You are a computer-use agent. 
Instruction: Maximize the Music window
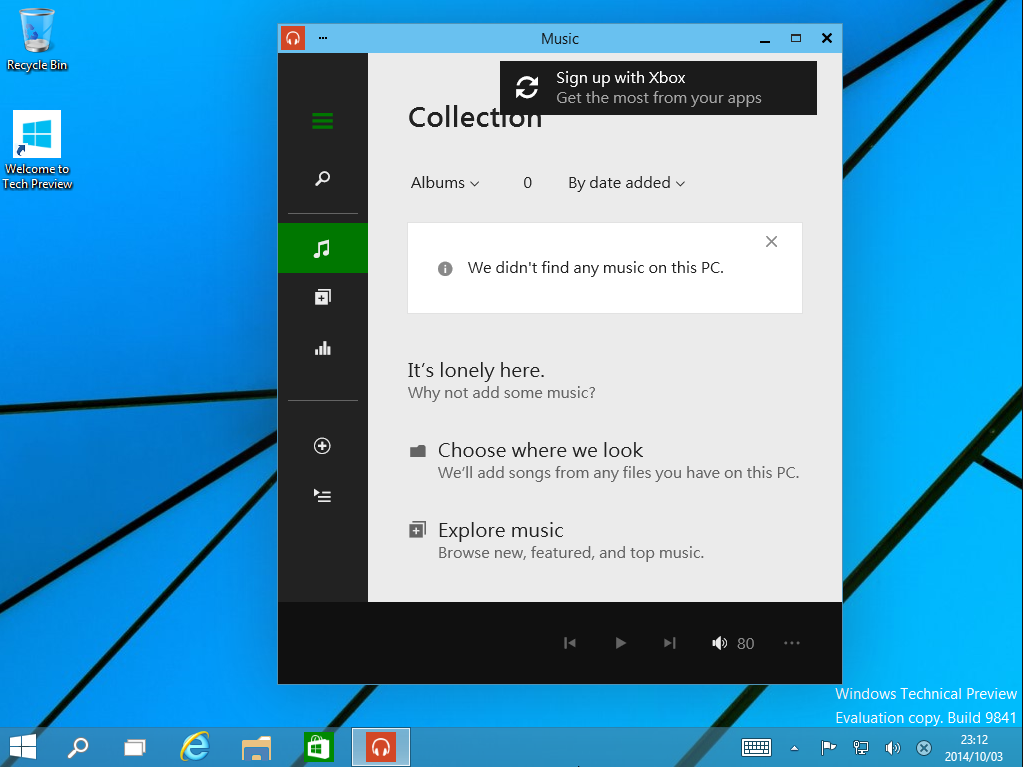795,38
